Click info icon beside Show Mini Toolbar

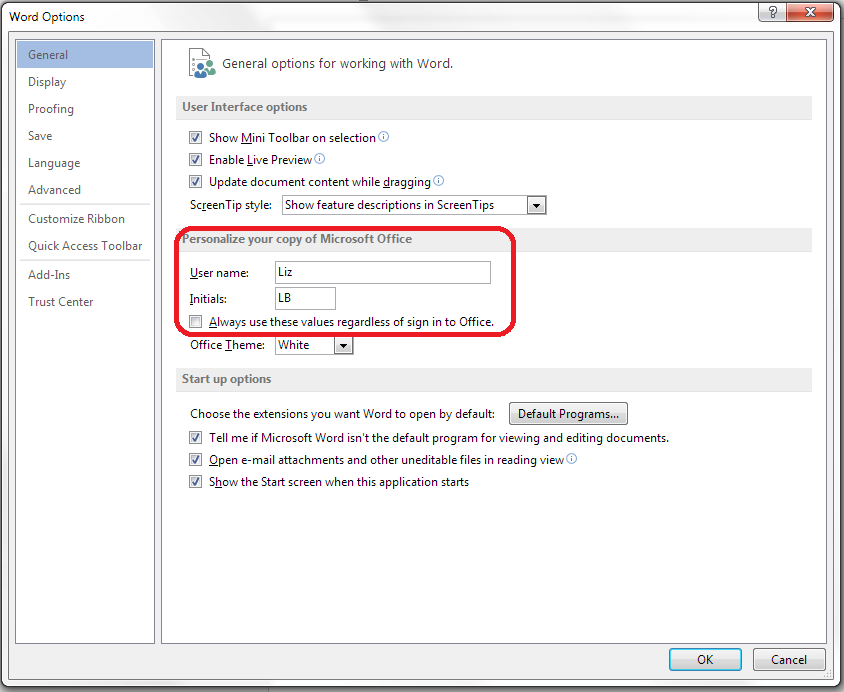(x=384, y=137)
